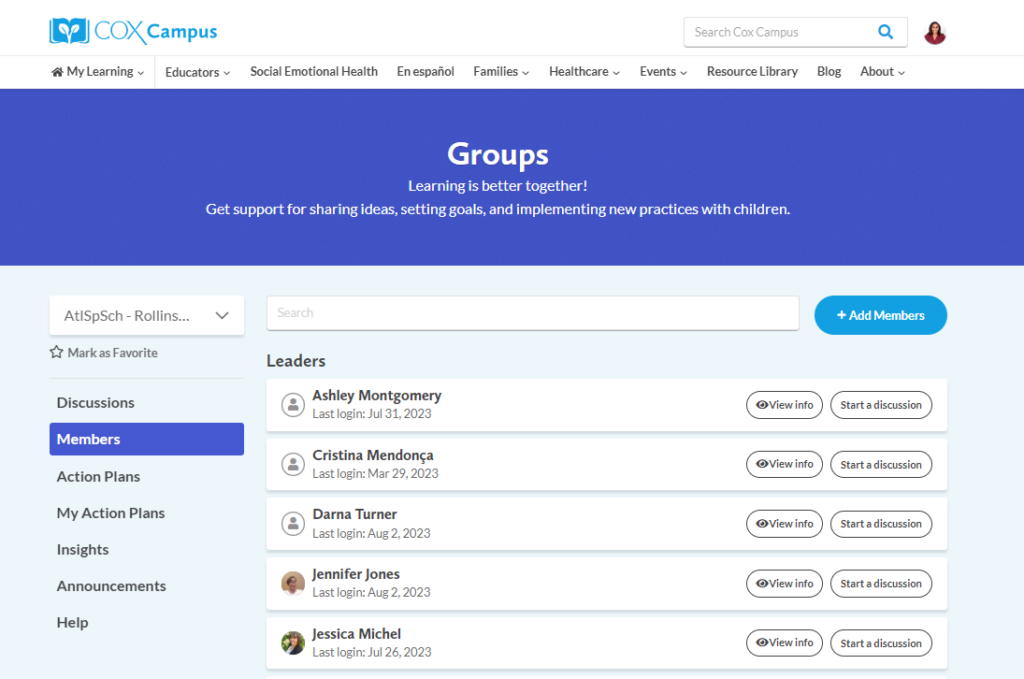The image size is (1024, 679).
Task: Open the user profile avatar menu
Action: coord(935,33)
